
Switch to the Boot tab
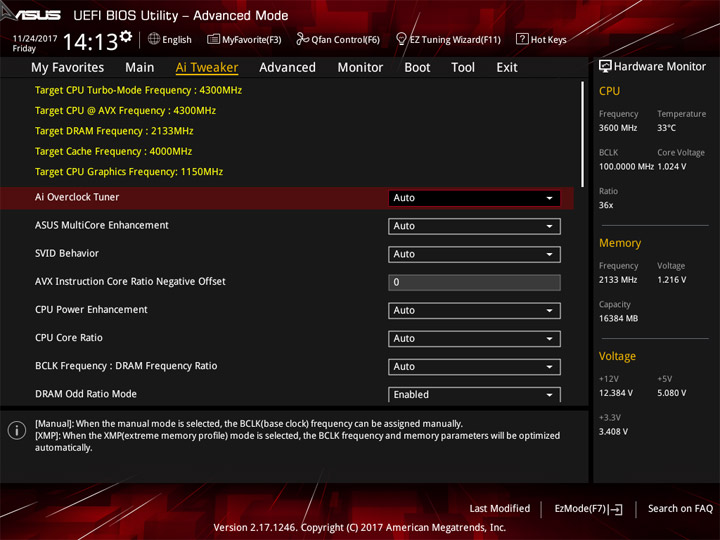click(x=417, y=68)
